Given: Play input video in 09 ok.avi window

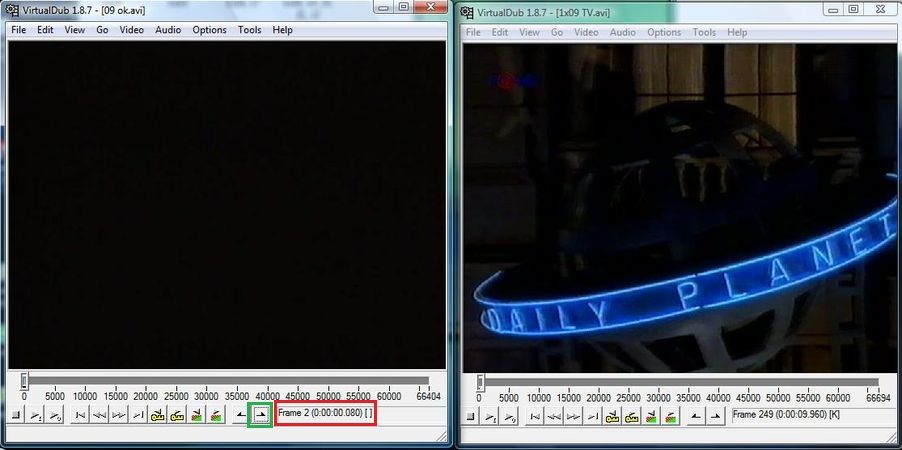Looking at the screenshot, I should pos(36,415).
